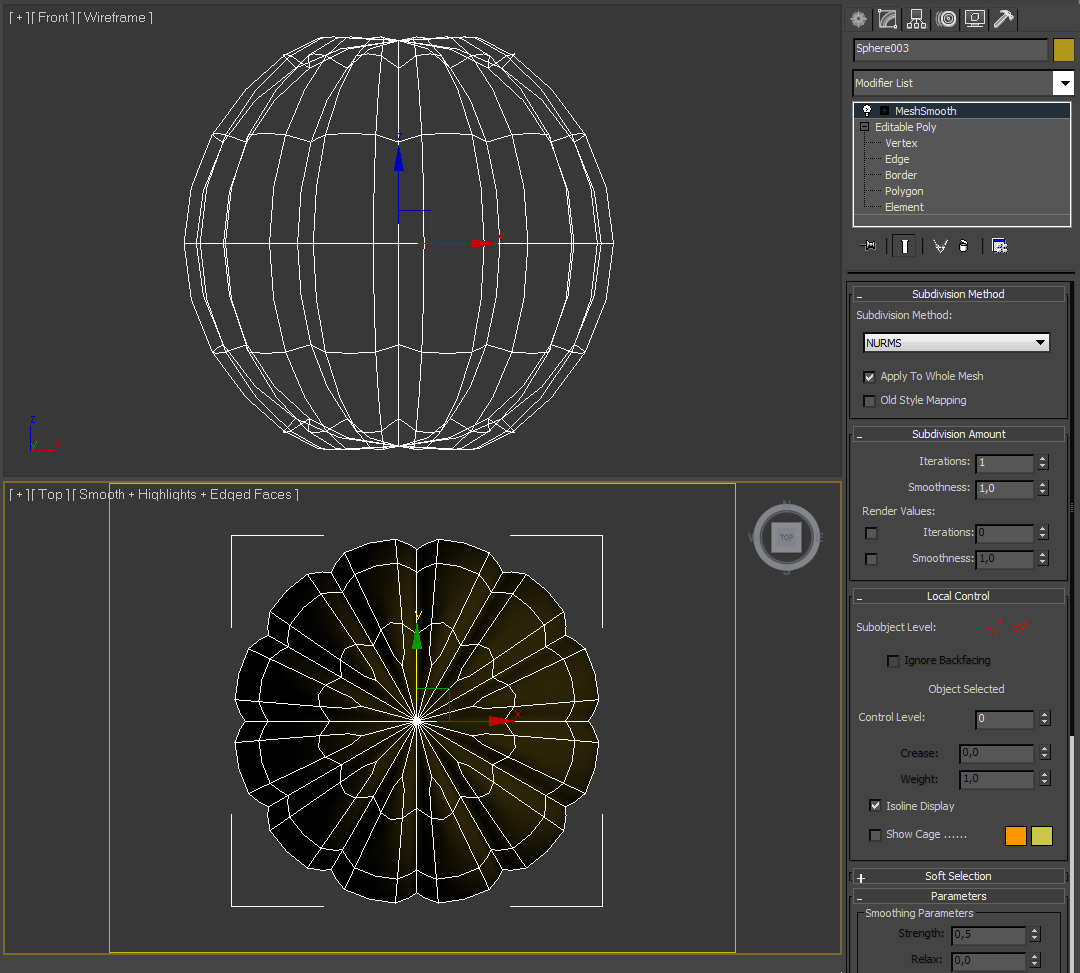The image size is (1080, 973).
Task: Uncheck Apply To Whole Mesh
Action: [x=869, y=377]
